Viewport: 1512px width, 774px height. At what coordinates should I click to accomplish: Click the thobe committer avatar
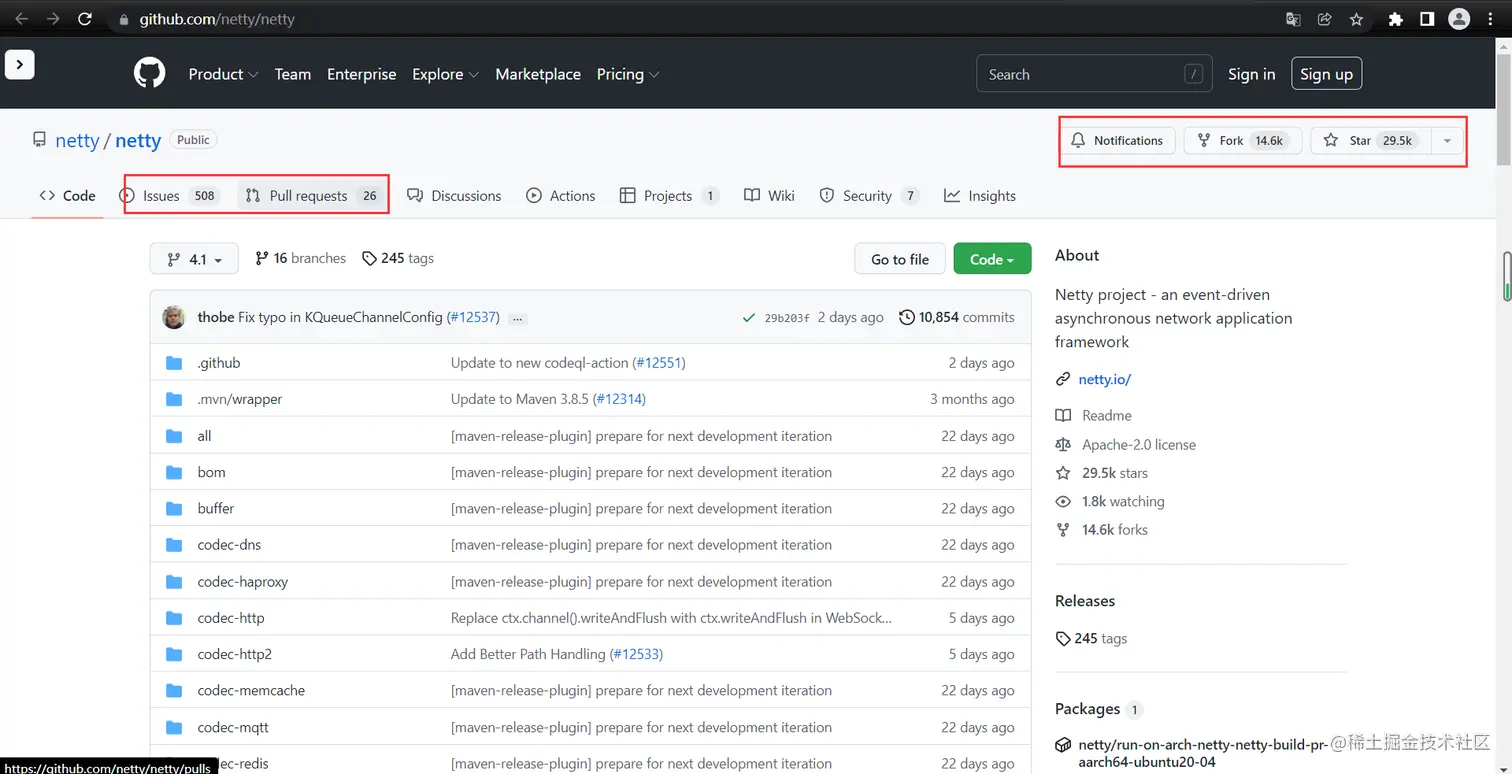[x=174, y=317]
